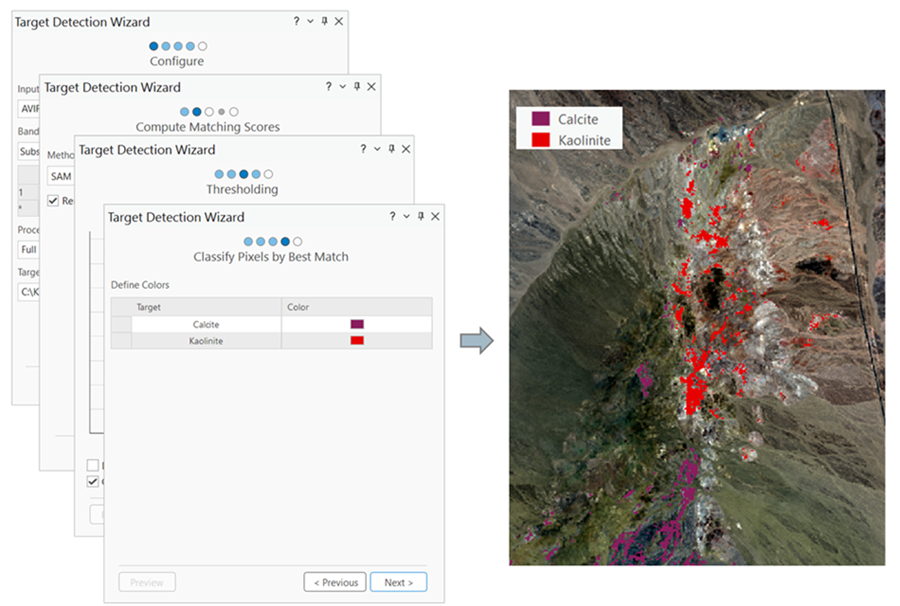
Task: Select the row header beside Calcite
Action: click(x=121, y=324)
